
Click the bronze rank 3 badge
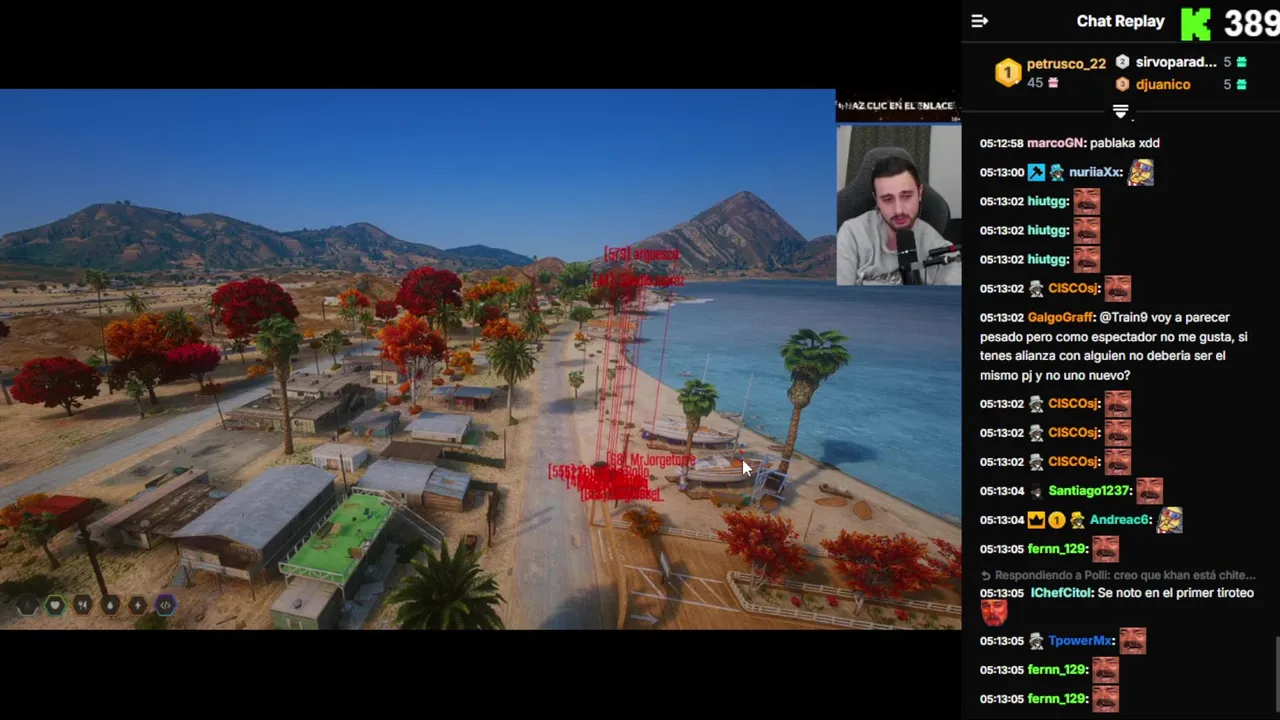pyautogui.click(x=1122, y=85)
